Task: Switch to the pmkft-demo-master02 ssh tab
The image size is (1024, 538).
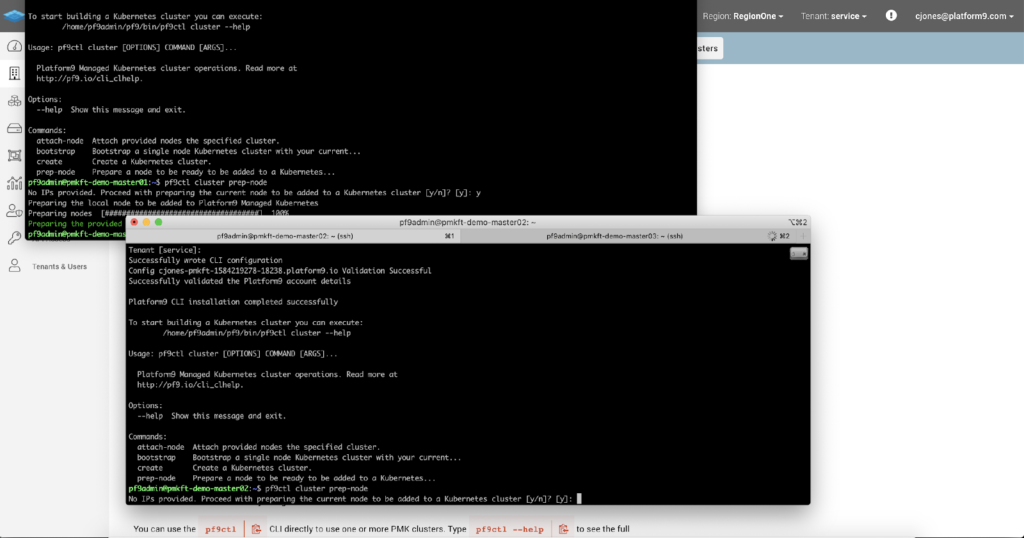Action: click(x=290, y=236)
